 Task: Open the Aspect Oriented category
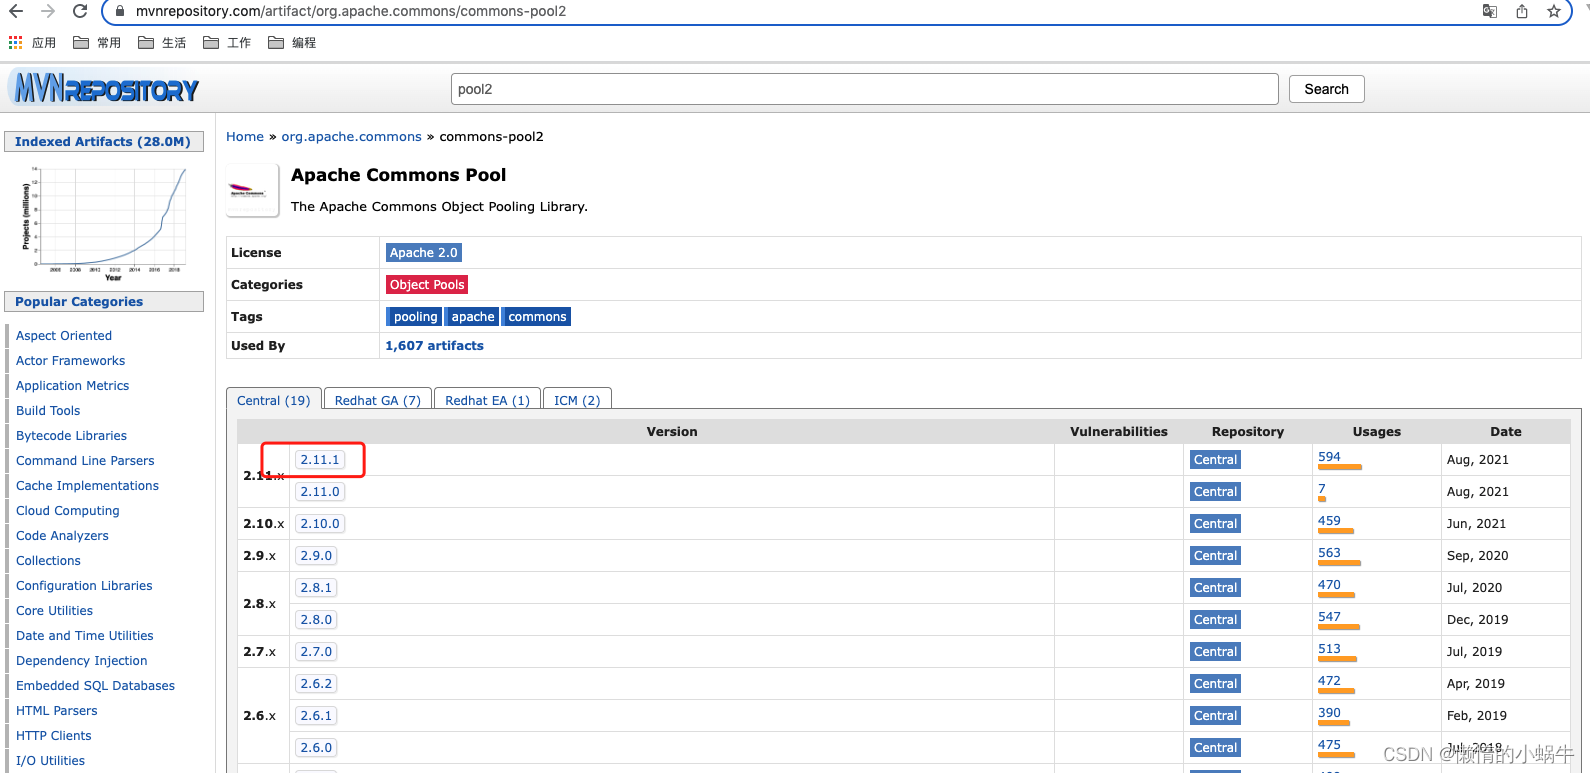click(x=64, y=336)
